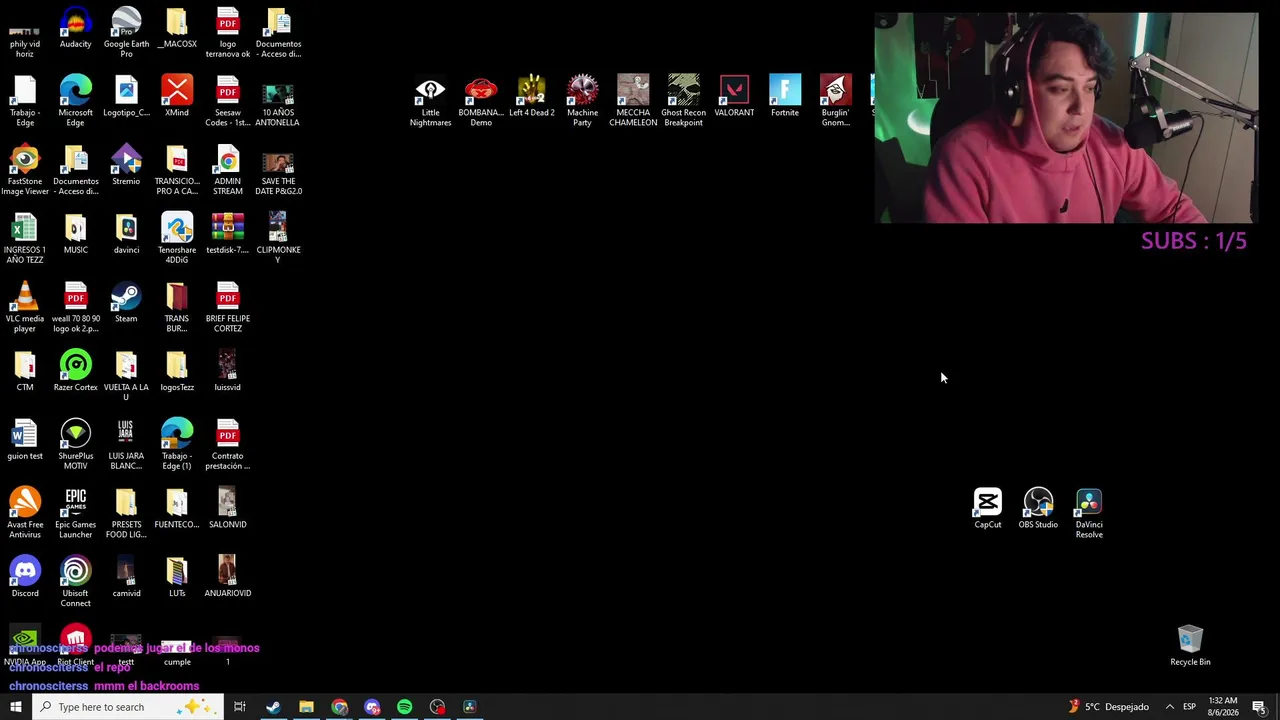Screen dimensions: 1280x720
Task: Open File Explorer from the taskbar
Action: [x=306, y=707]
